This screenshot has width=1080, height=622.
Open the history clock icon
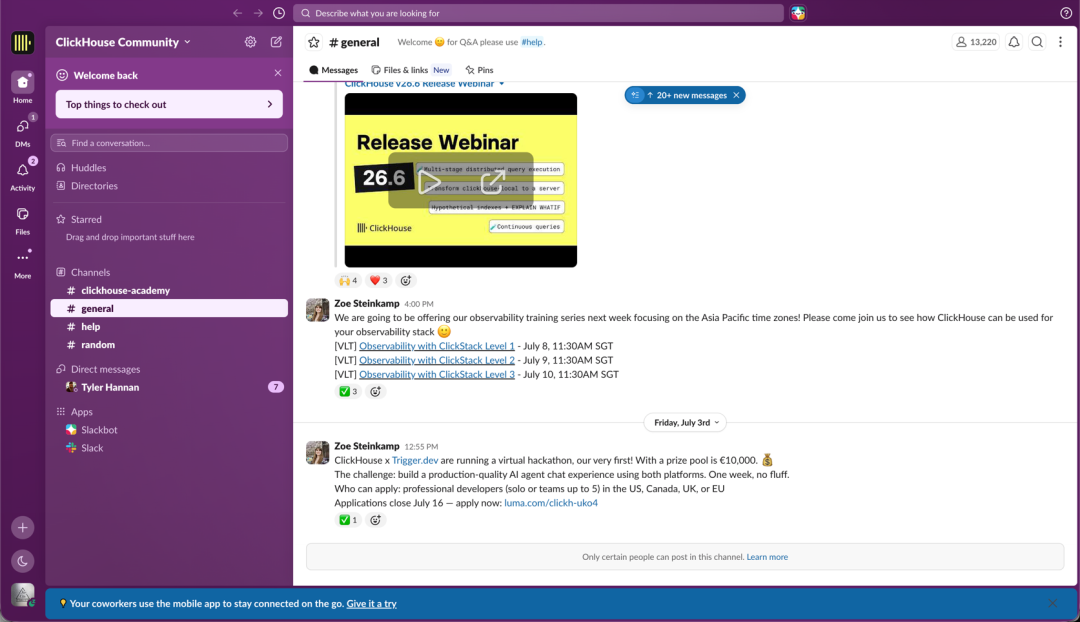pos(279,13)
